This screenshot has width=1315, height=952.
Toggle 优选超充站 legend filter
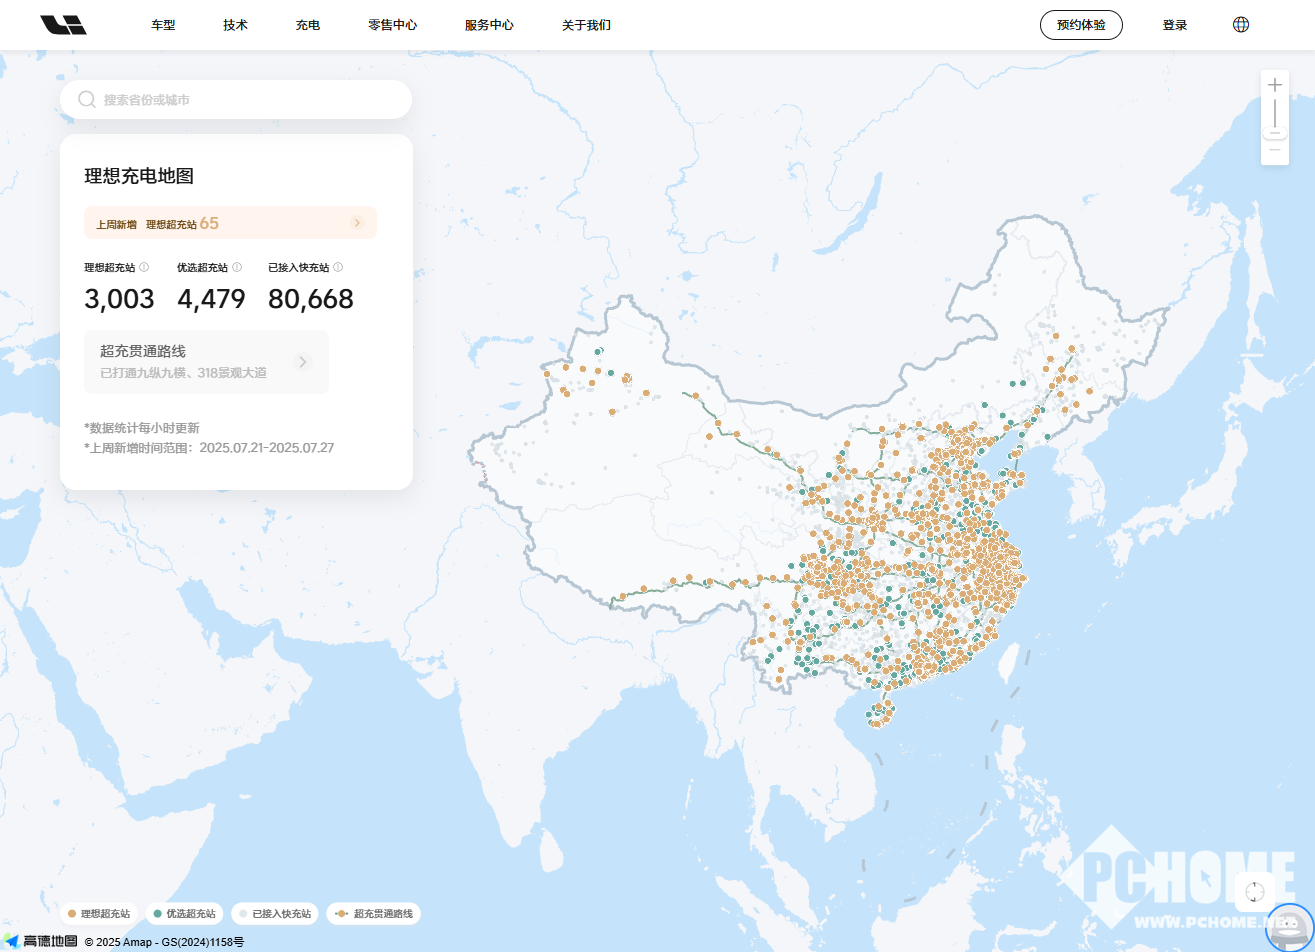[185, 914]
